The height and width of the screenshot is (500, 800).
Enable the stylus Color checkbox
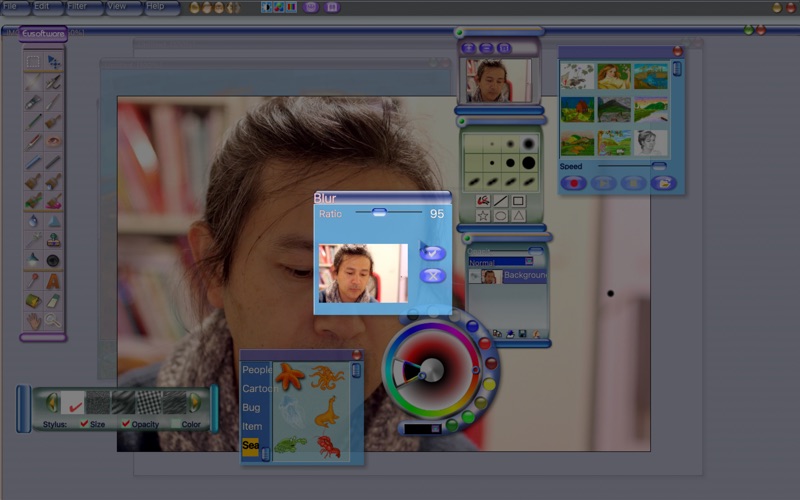(x=176, y=424)
